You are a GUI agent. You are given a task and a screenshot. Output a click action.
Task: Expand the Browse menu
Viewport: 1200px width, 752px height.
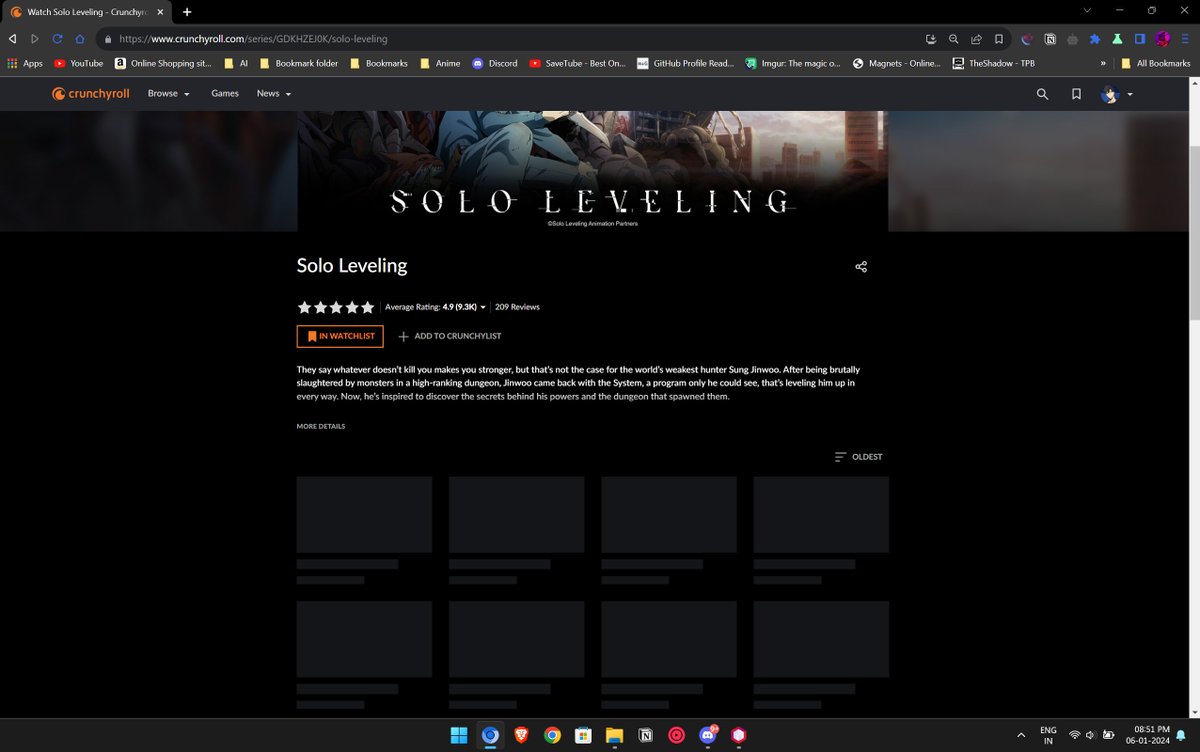[168, 93]
